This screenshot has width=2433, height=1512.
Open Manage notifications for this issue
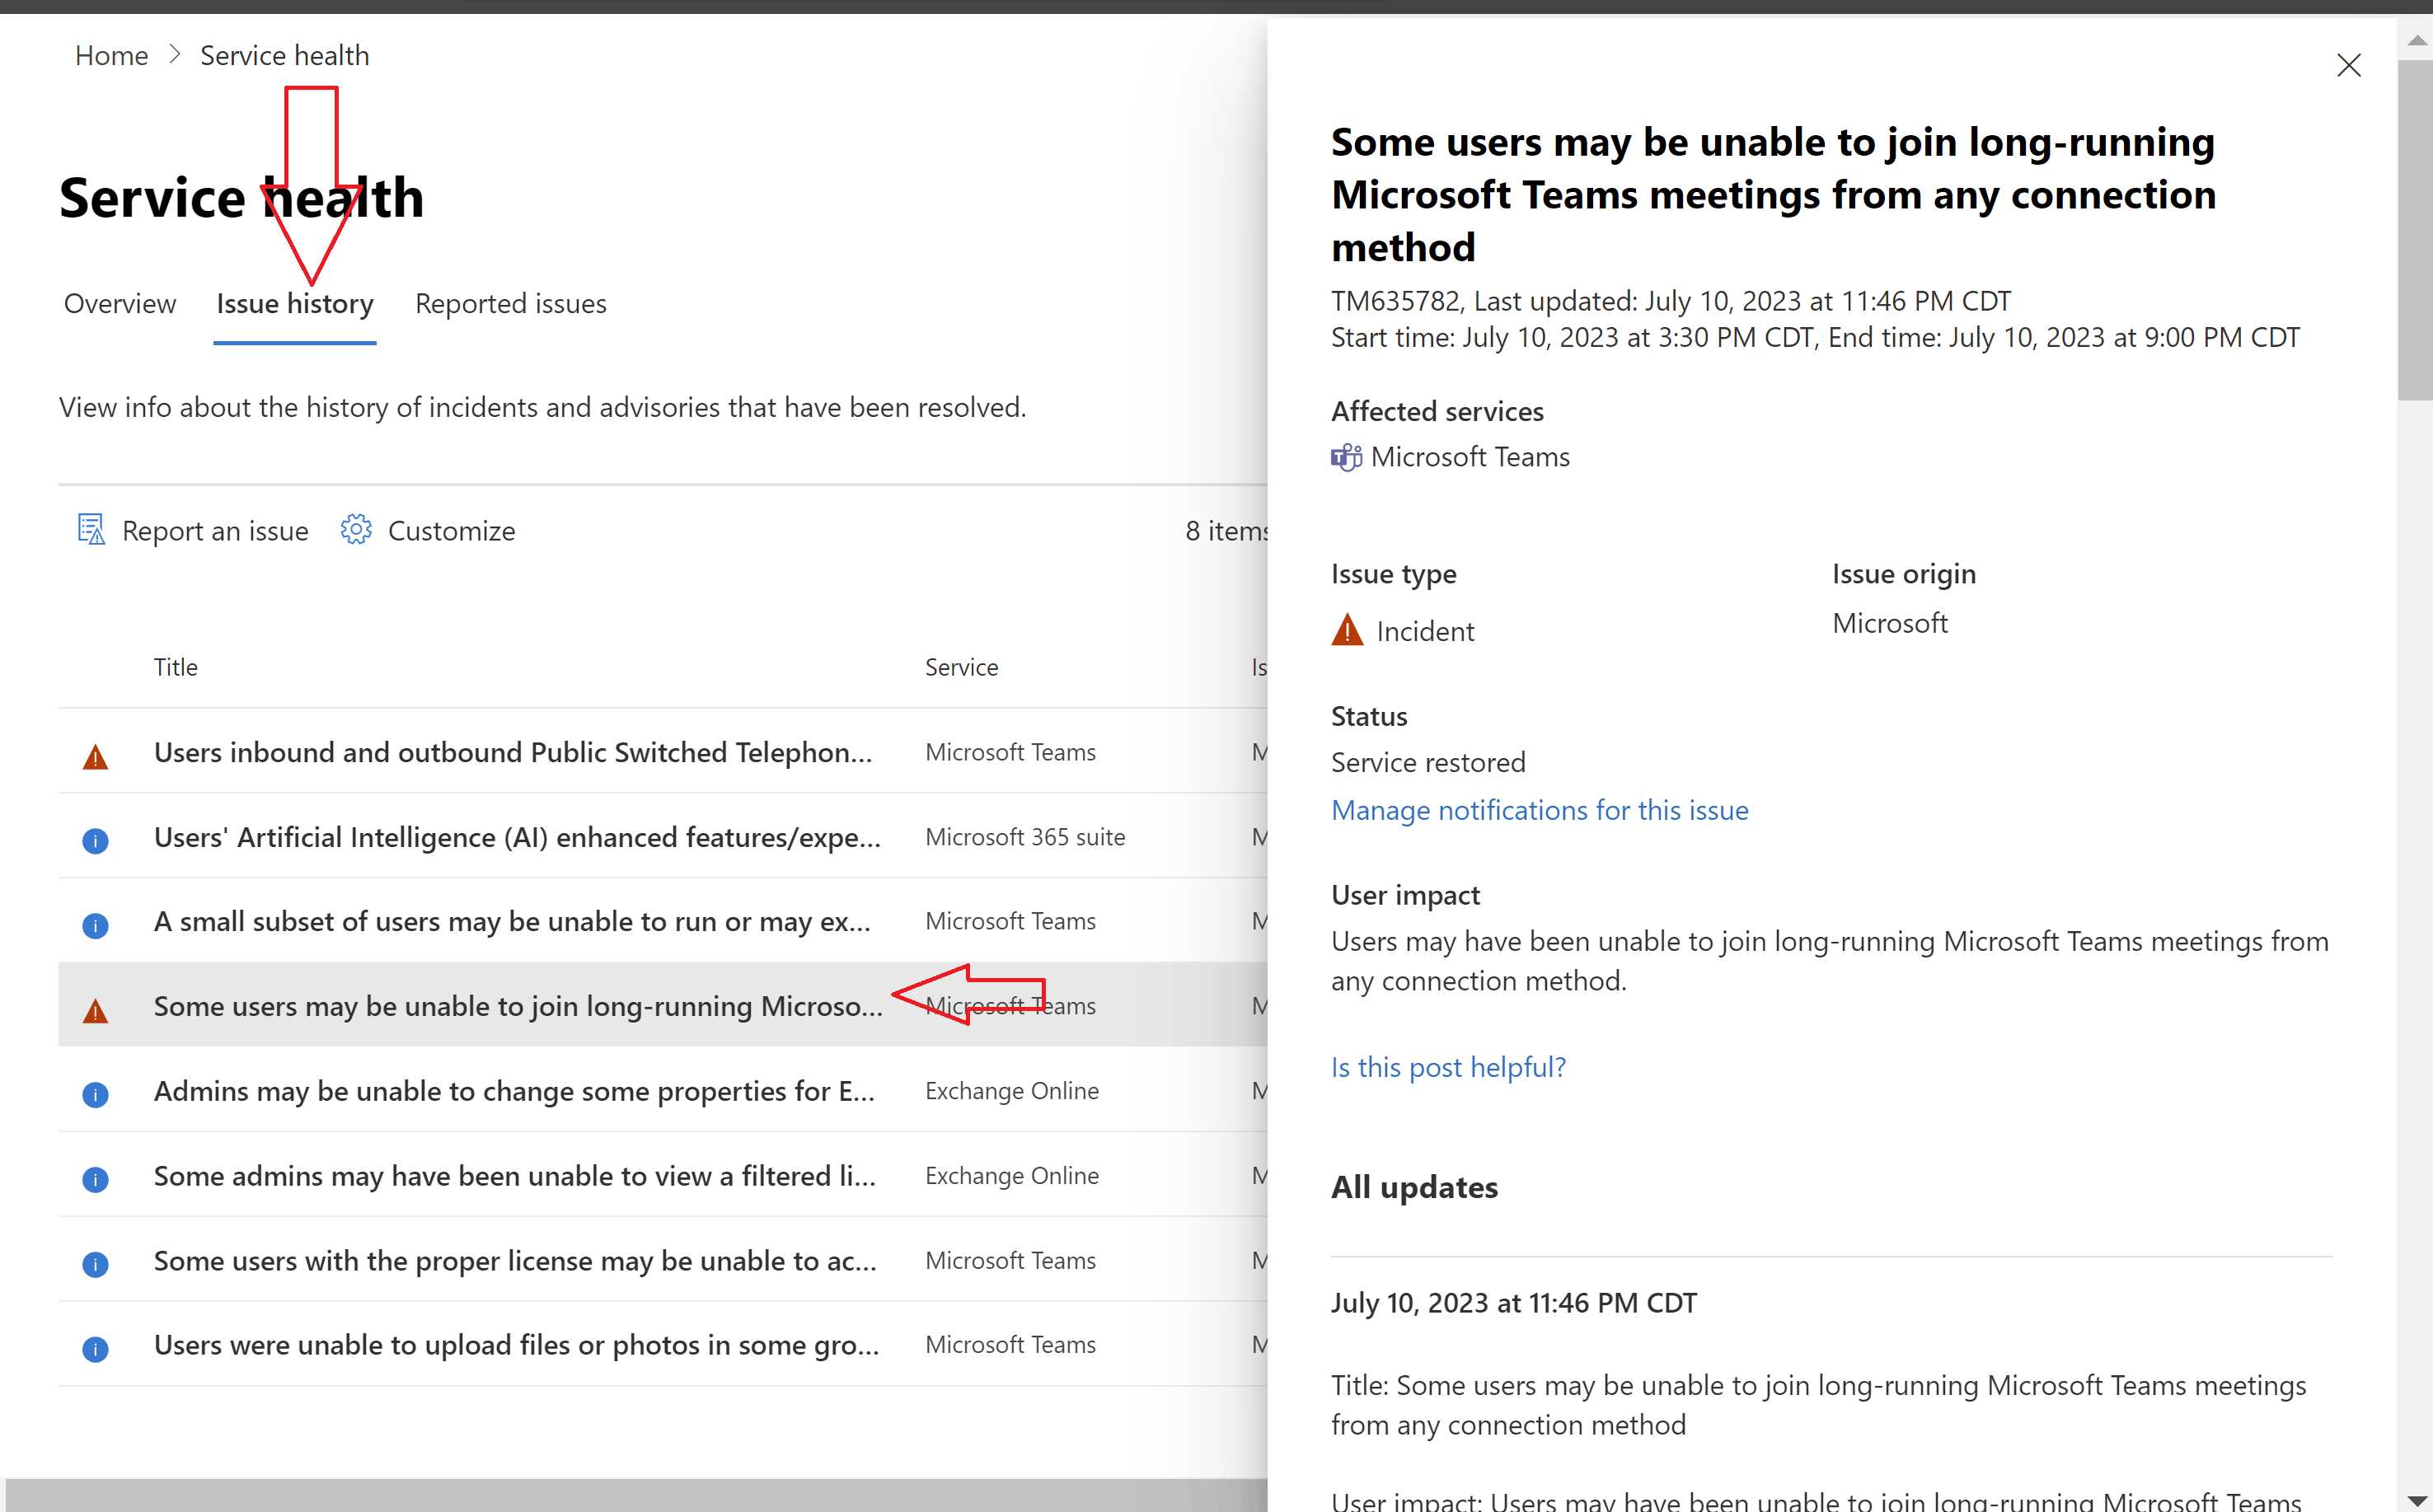[1538, 810]
